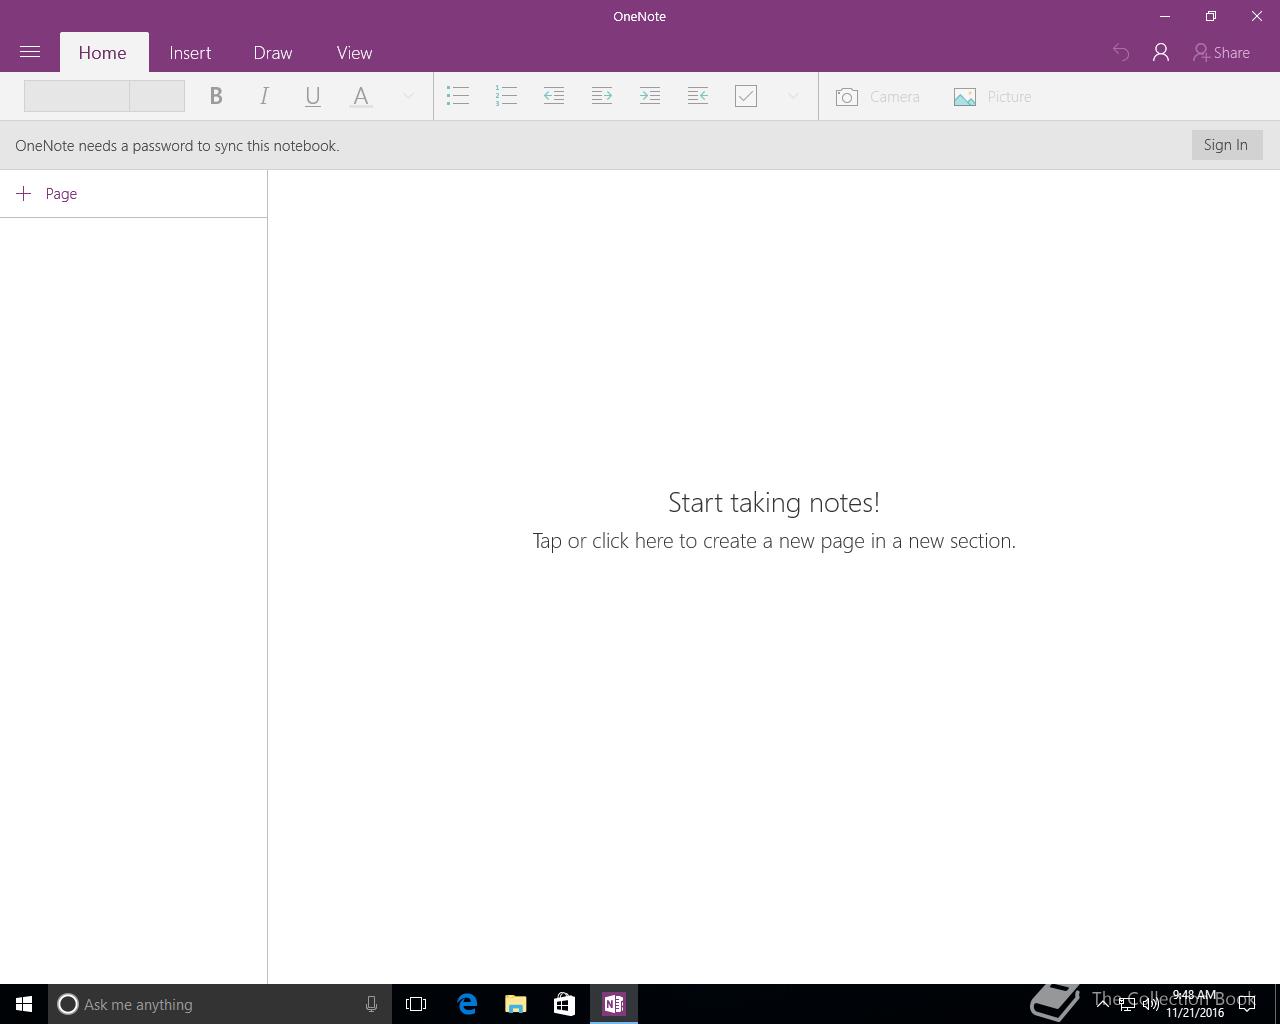
Task: Click the OneNote taskbar icon
Action: coord(614,1004)
